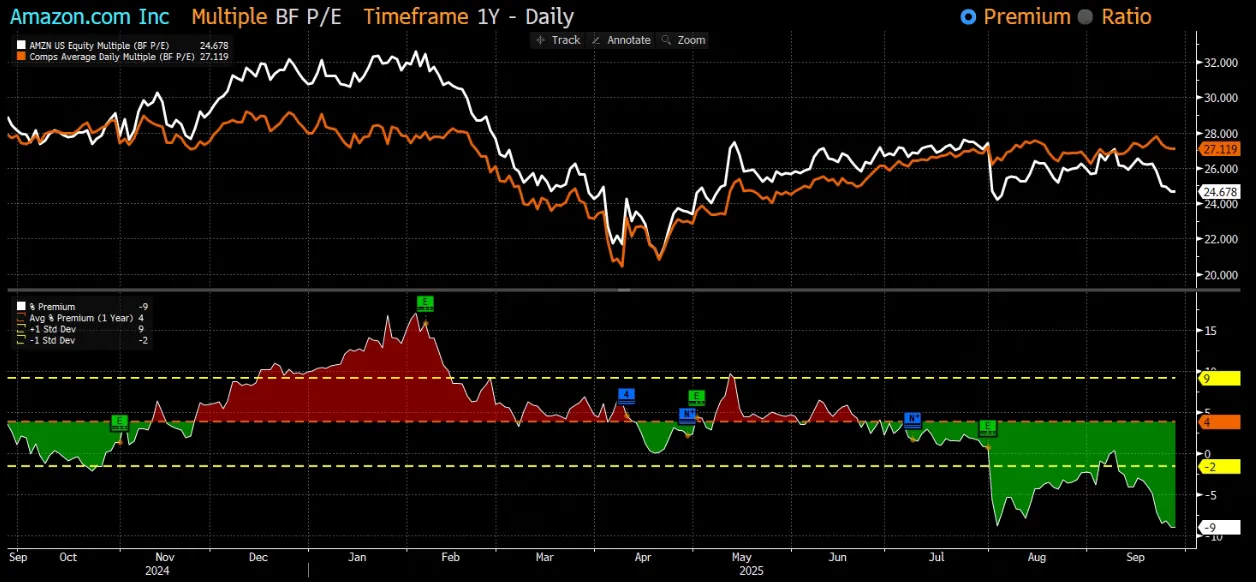
Task: Click the orange 27.119 price axis tag
Action: (1221, 149)
